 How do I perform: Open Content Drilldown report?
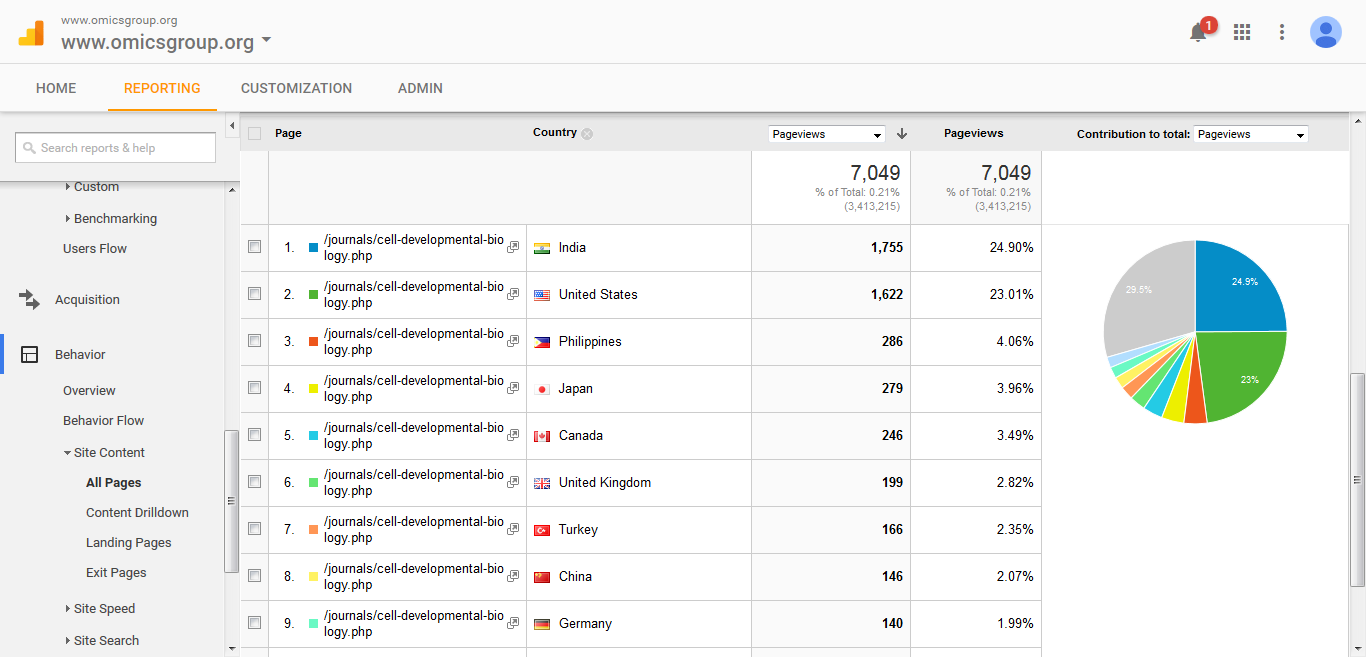(x=137, y=512)
